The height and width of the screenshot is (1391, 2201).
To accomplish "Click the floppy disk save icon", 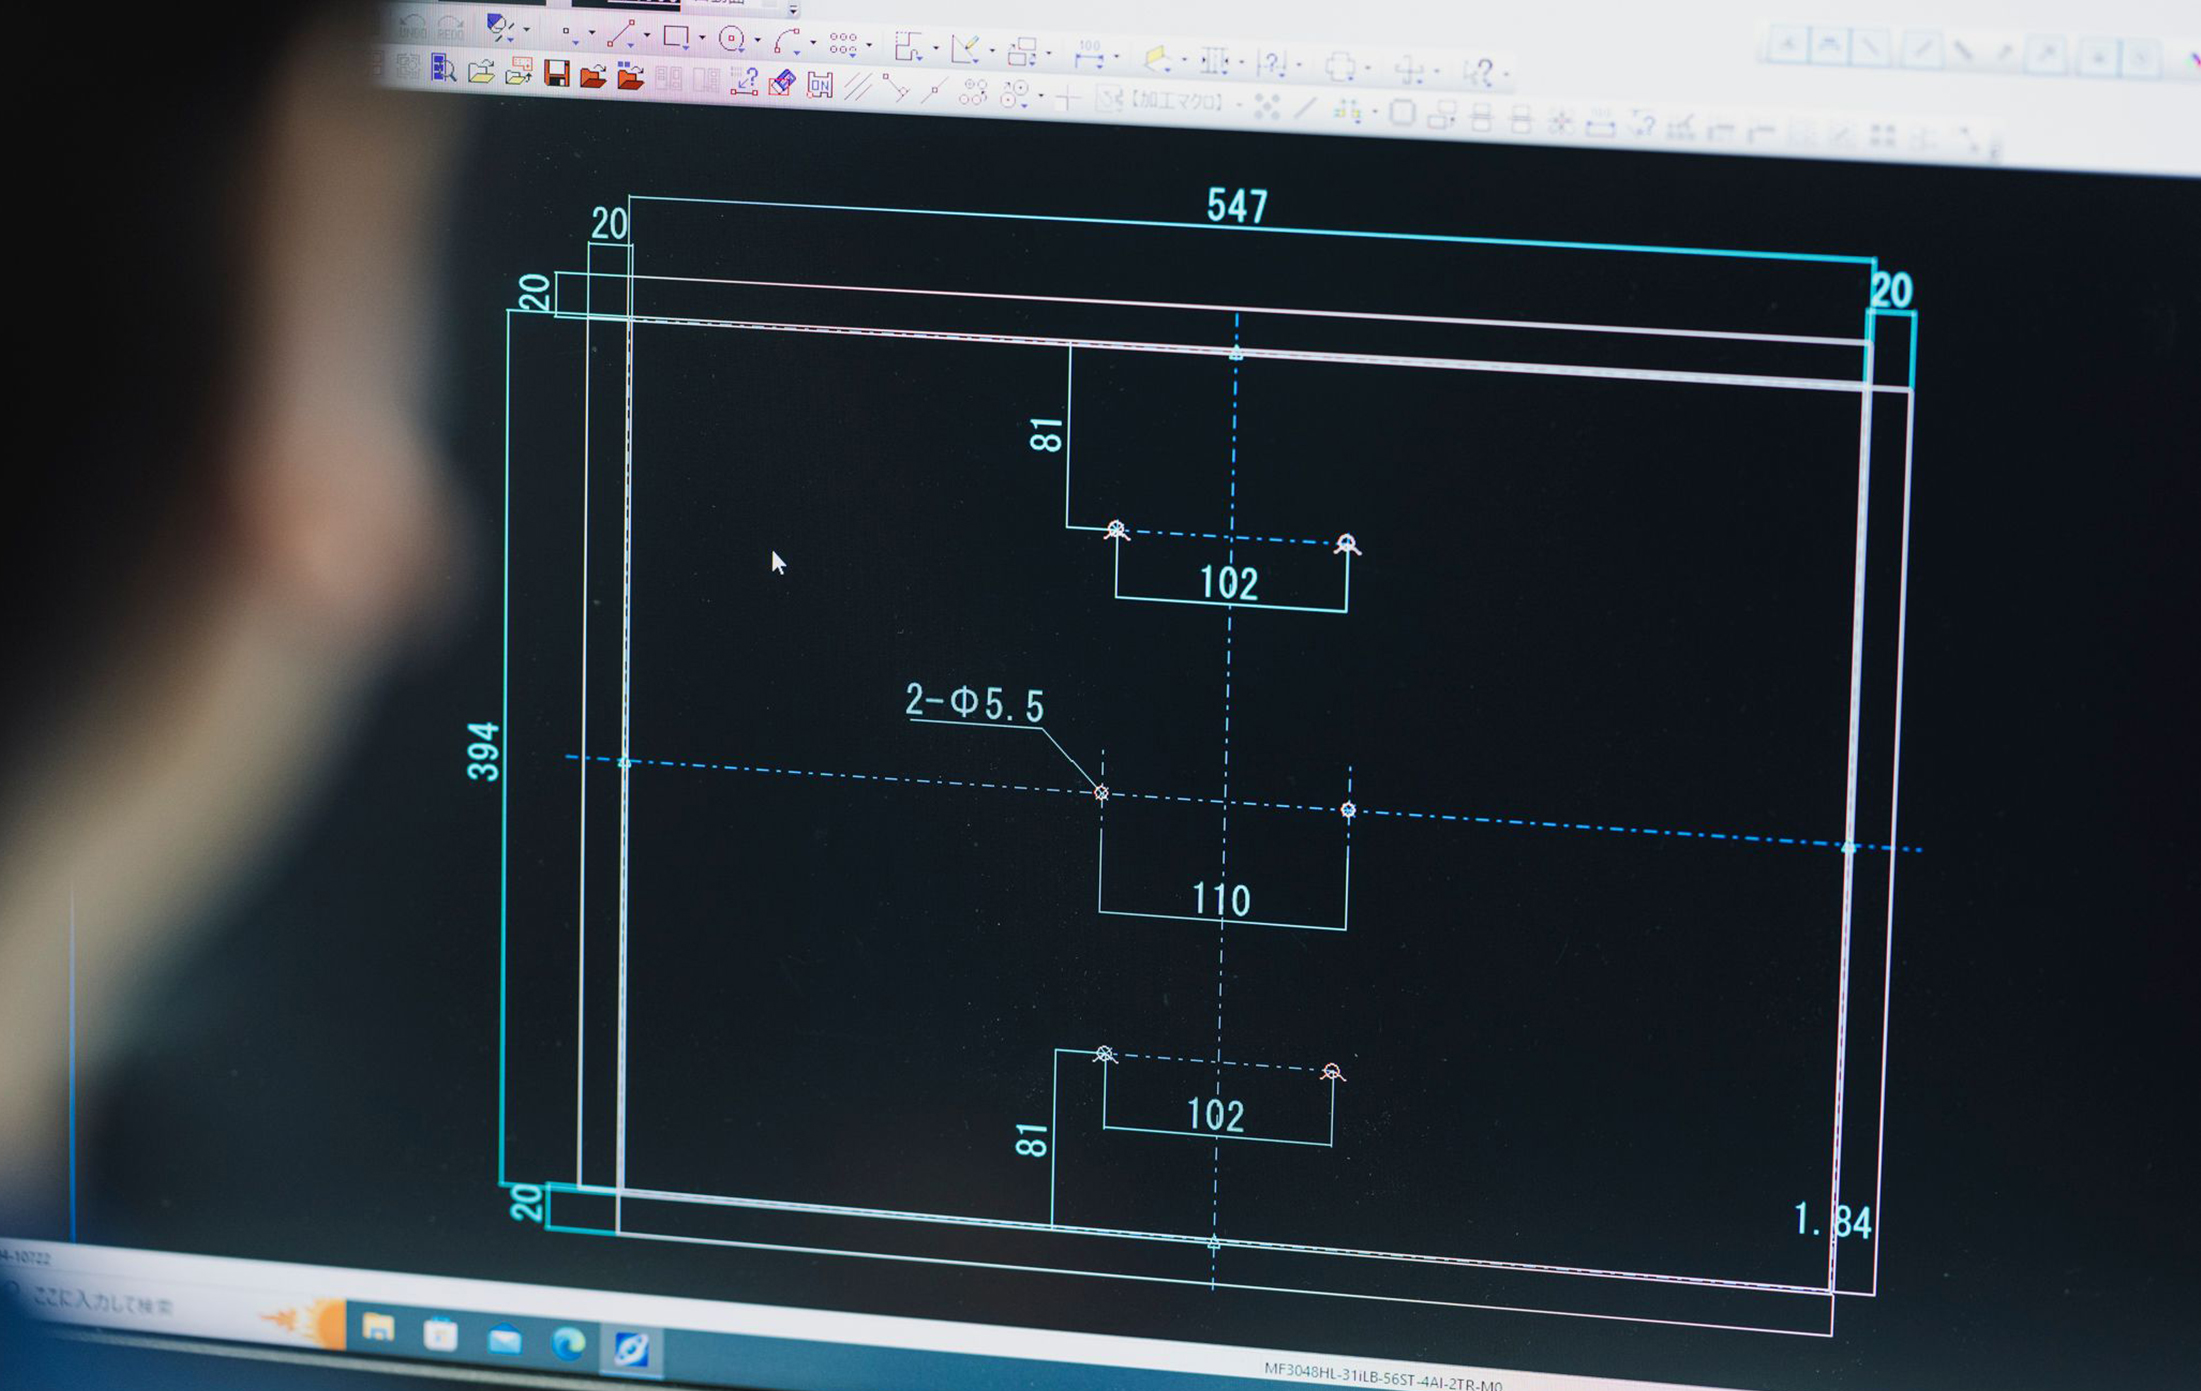I will pyautogui.click(x=556, y=73).
